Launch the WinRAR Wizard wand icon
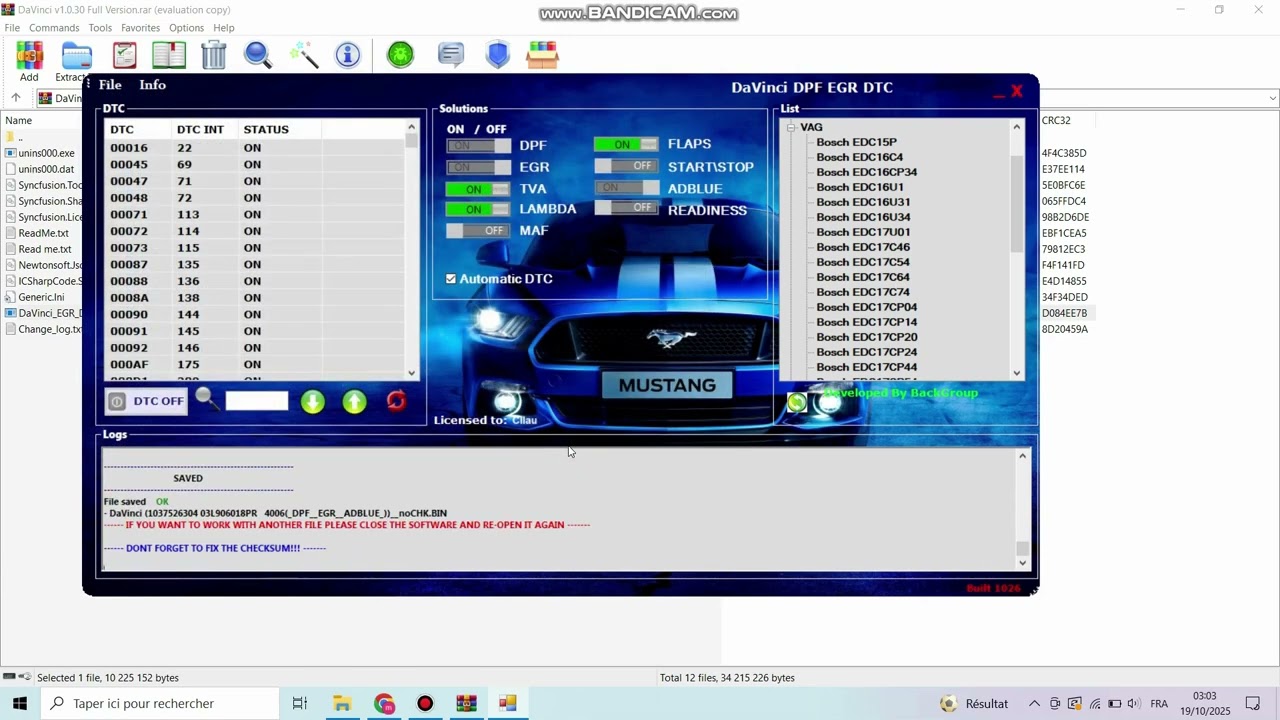Image resolution: width=1280 pixels, height=720 pixels. (x=304, y=55)
